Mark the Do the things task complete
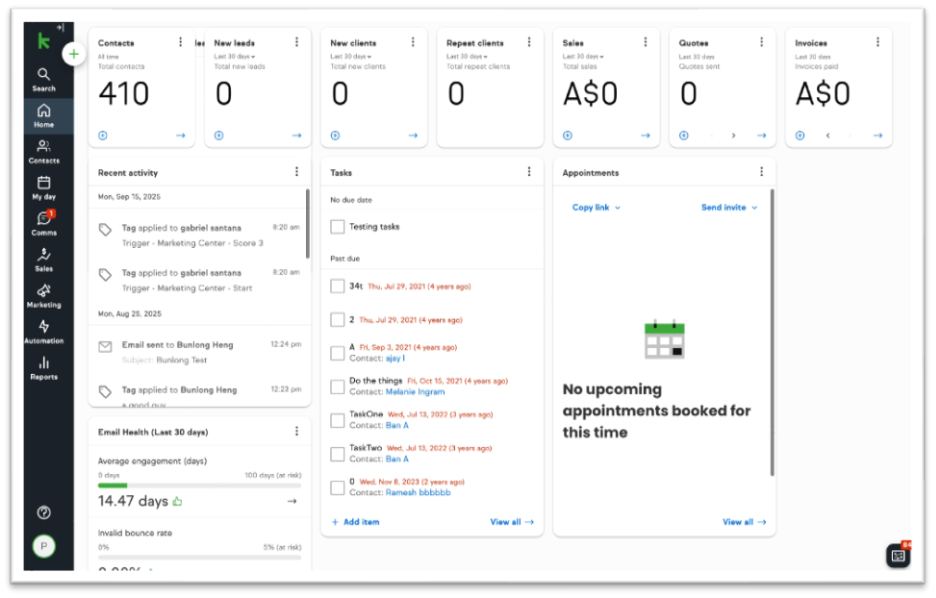Screen dimensions: 936x598 (x=336, y=388)
